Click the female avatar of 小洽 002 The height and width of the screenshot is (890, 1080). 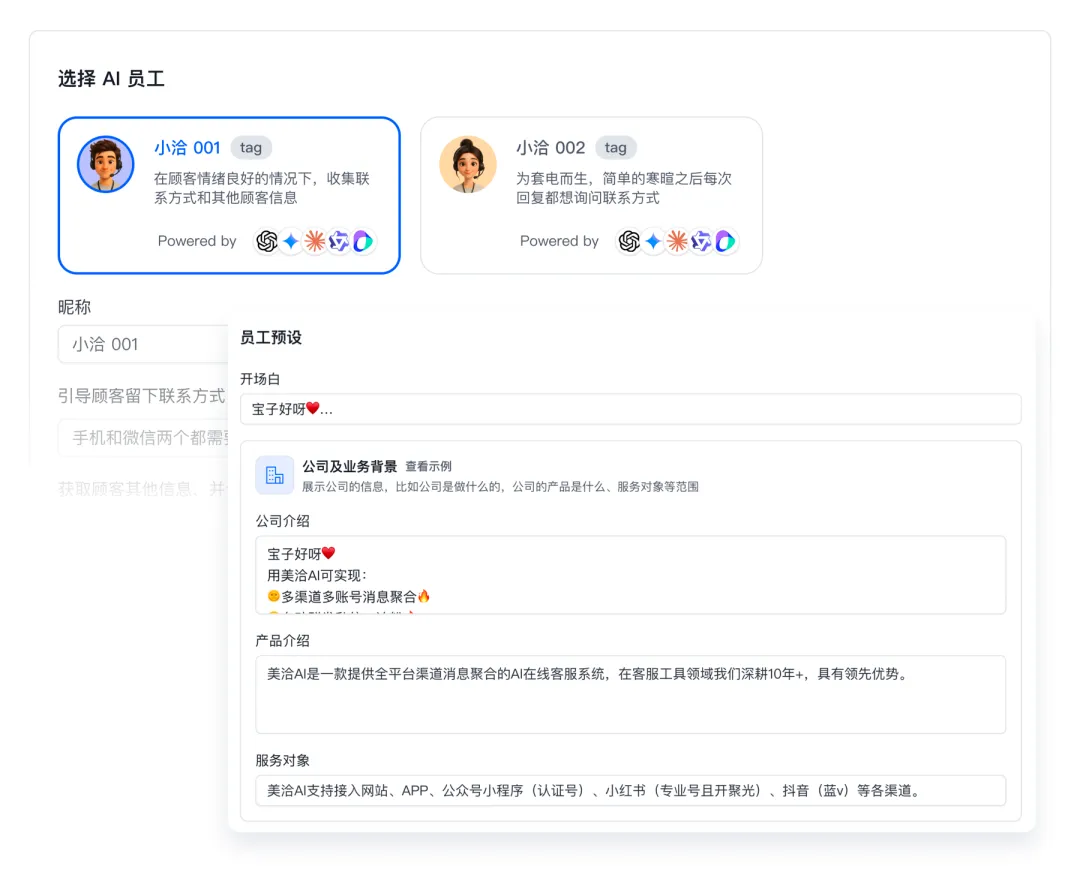[468, 164]
